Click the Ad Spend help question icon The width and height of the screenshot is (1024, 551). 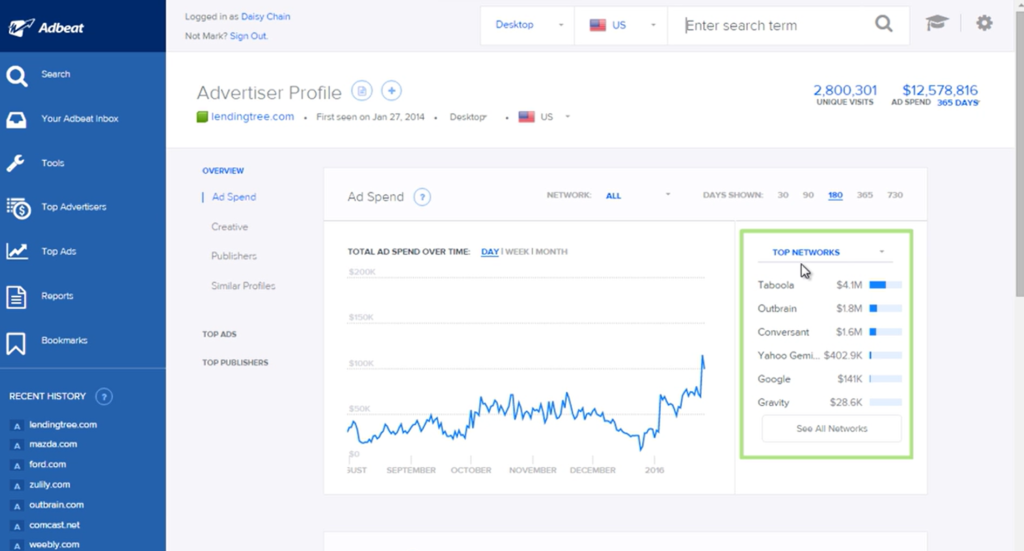coord(422,197)
